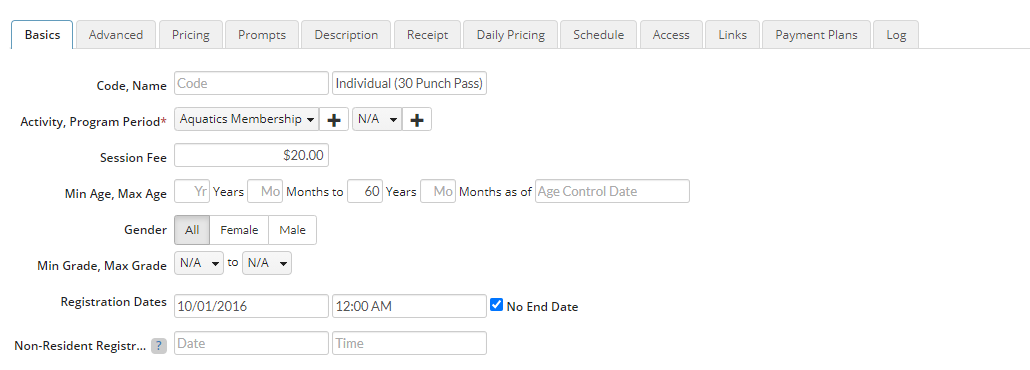Open the Pricing tab

tap(190, 35)
